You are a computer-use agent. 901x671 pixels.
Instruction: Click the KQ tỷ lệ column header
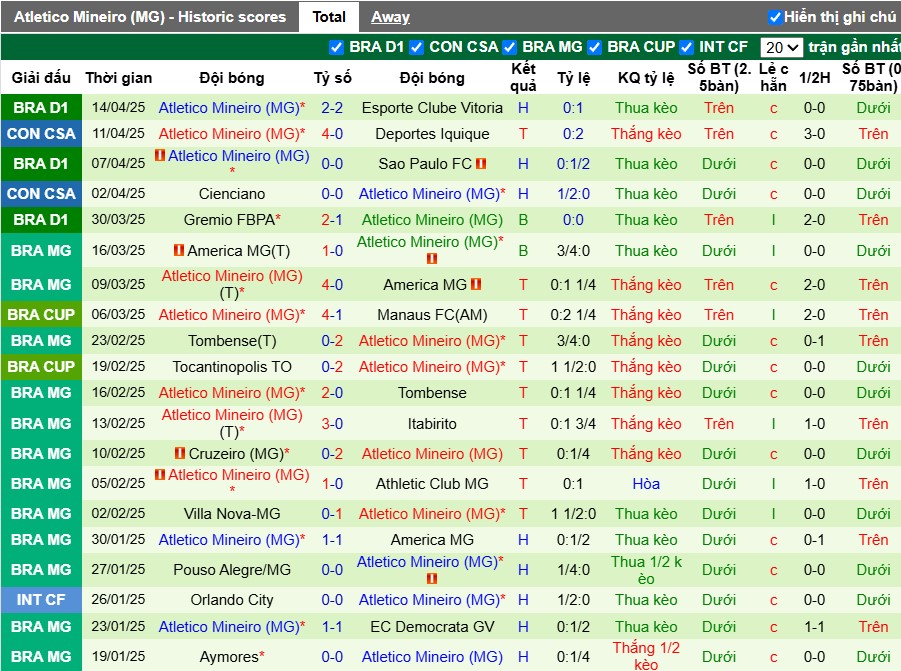pos(646,78)
